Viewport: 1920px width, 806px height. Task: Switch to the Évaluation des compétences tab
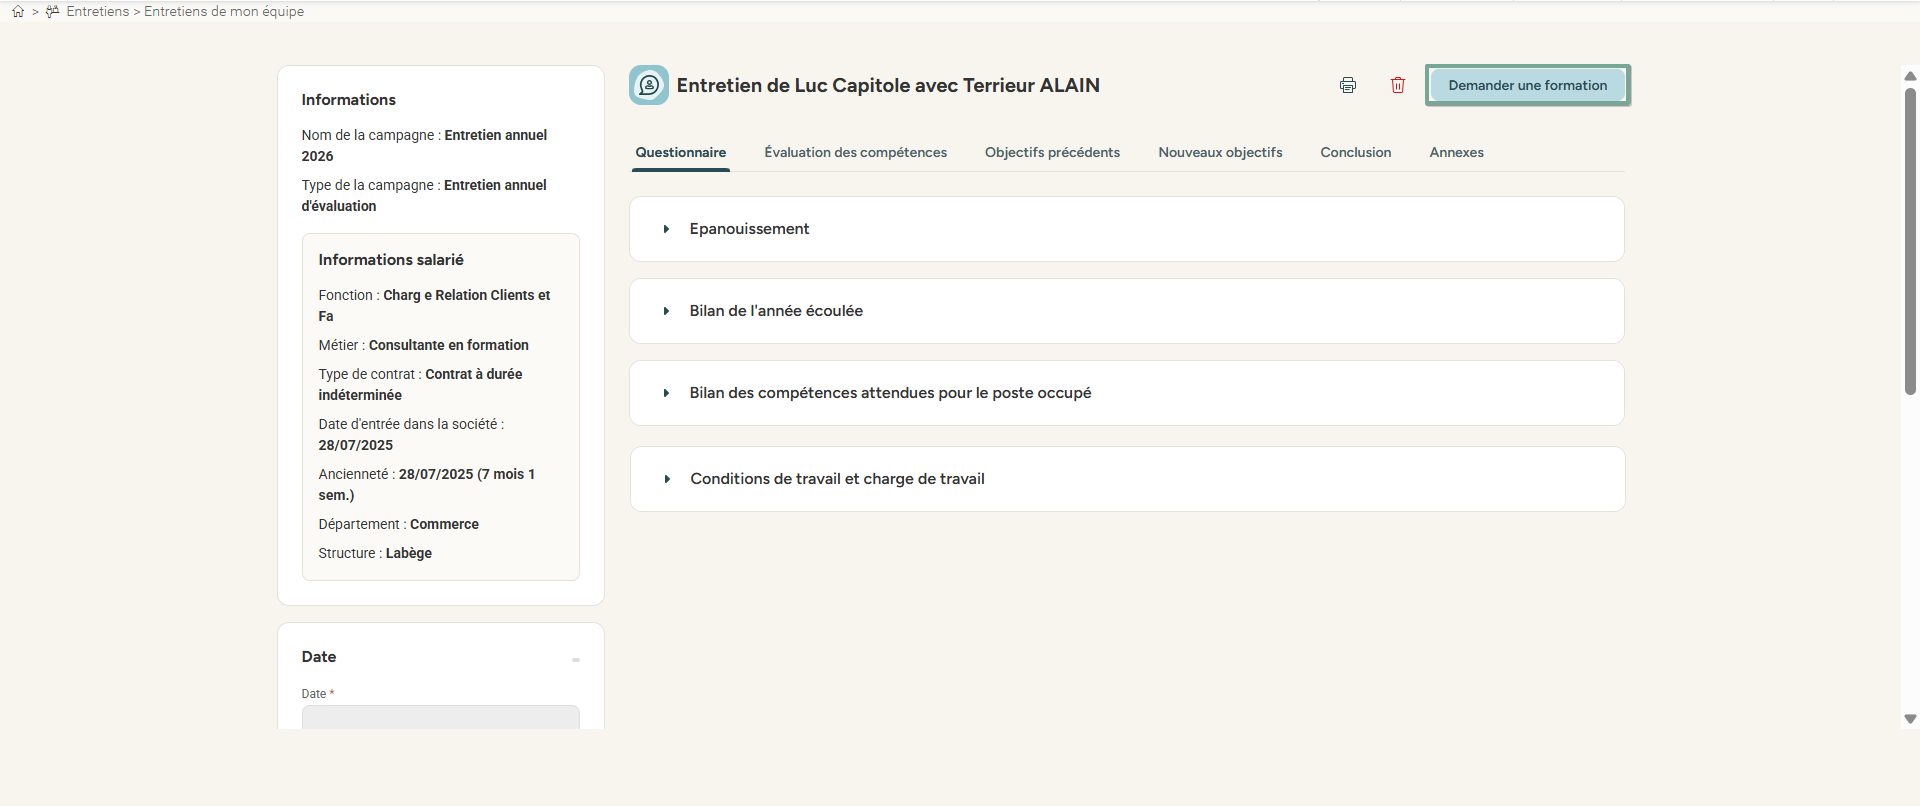click(855, 152)
